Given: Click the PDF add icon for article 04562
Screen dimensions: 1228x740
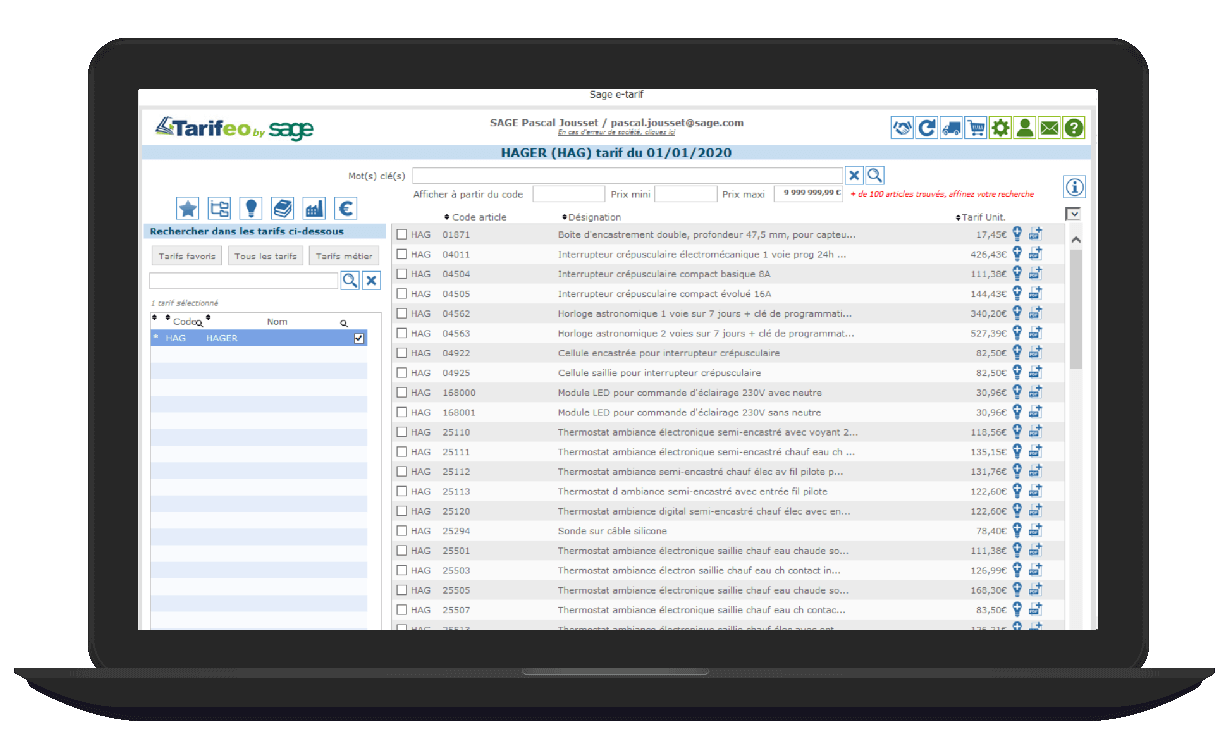Looking at the screenshot, I should 1035,313.
